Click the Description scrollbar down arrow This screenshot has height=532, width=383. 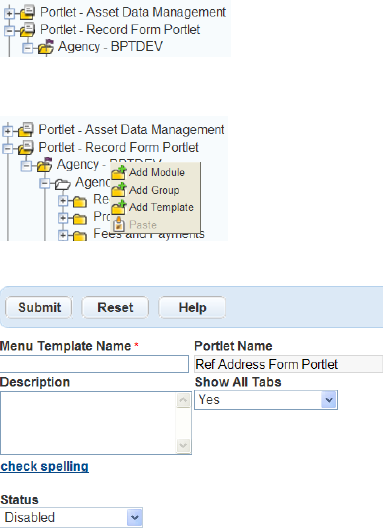[183, 445]
